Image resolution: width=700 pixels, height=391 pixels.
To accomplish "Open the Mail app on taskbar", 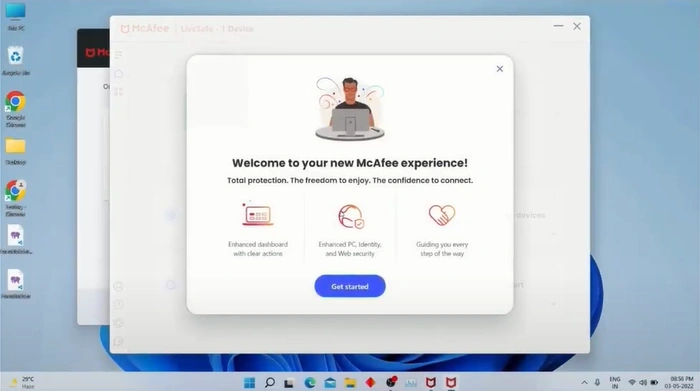I will [330, 383].
